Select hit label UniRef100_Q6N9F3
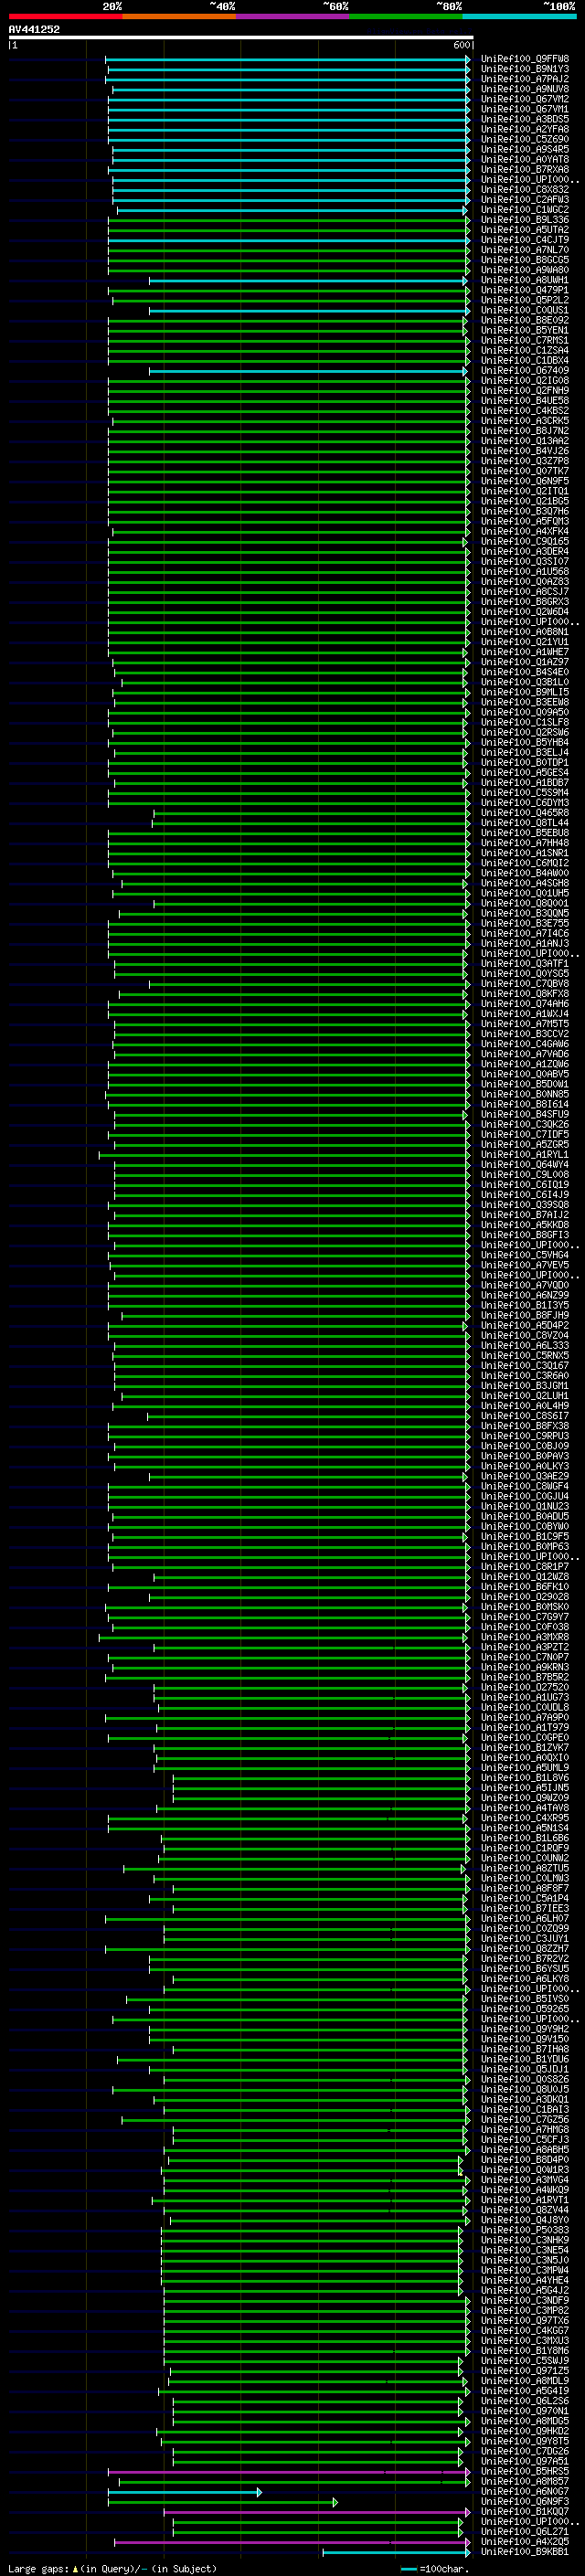 click(525, 2501)
